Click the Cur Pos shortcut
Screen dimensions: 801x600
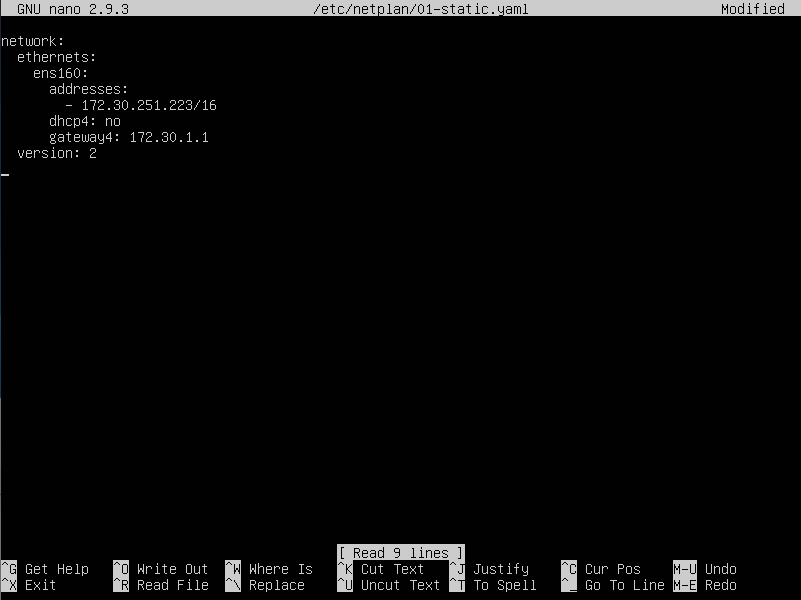[x=612, y=569]
